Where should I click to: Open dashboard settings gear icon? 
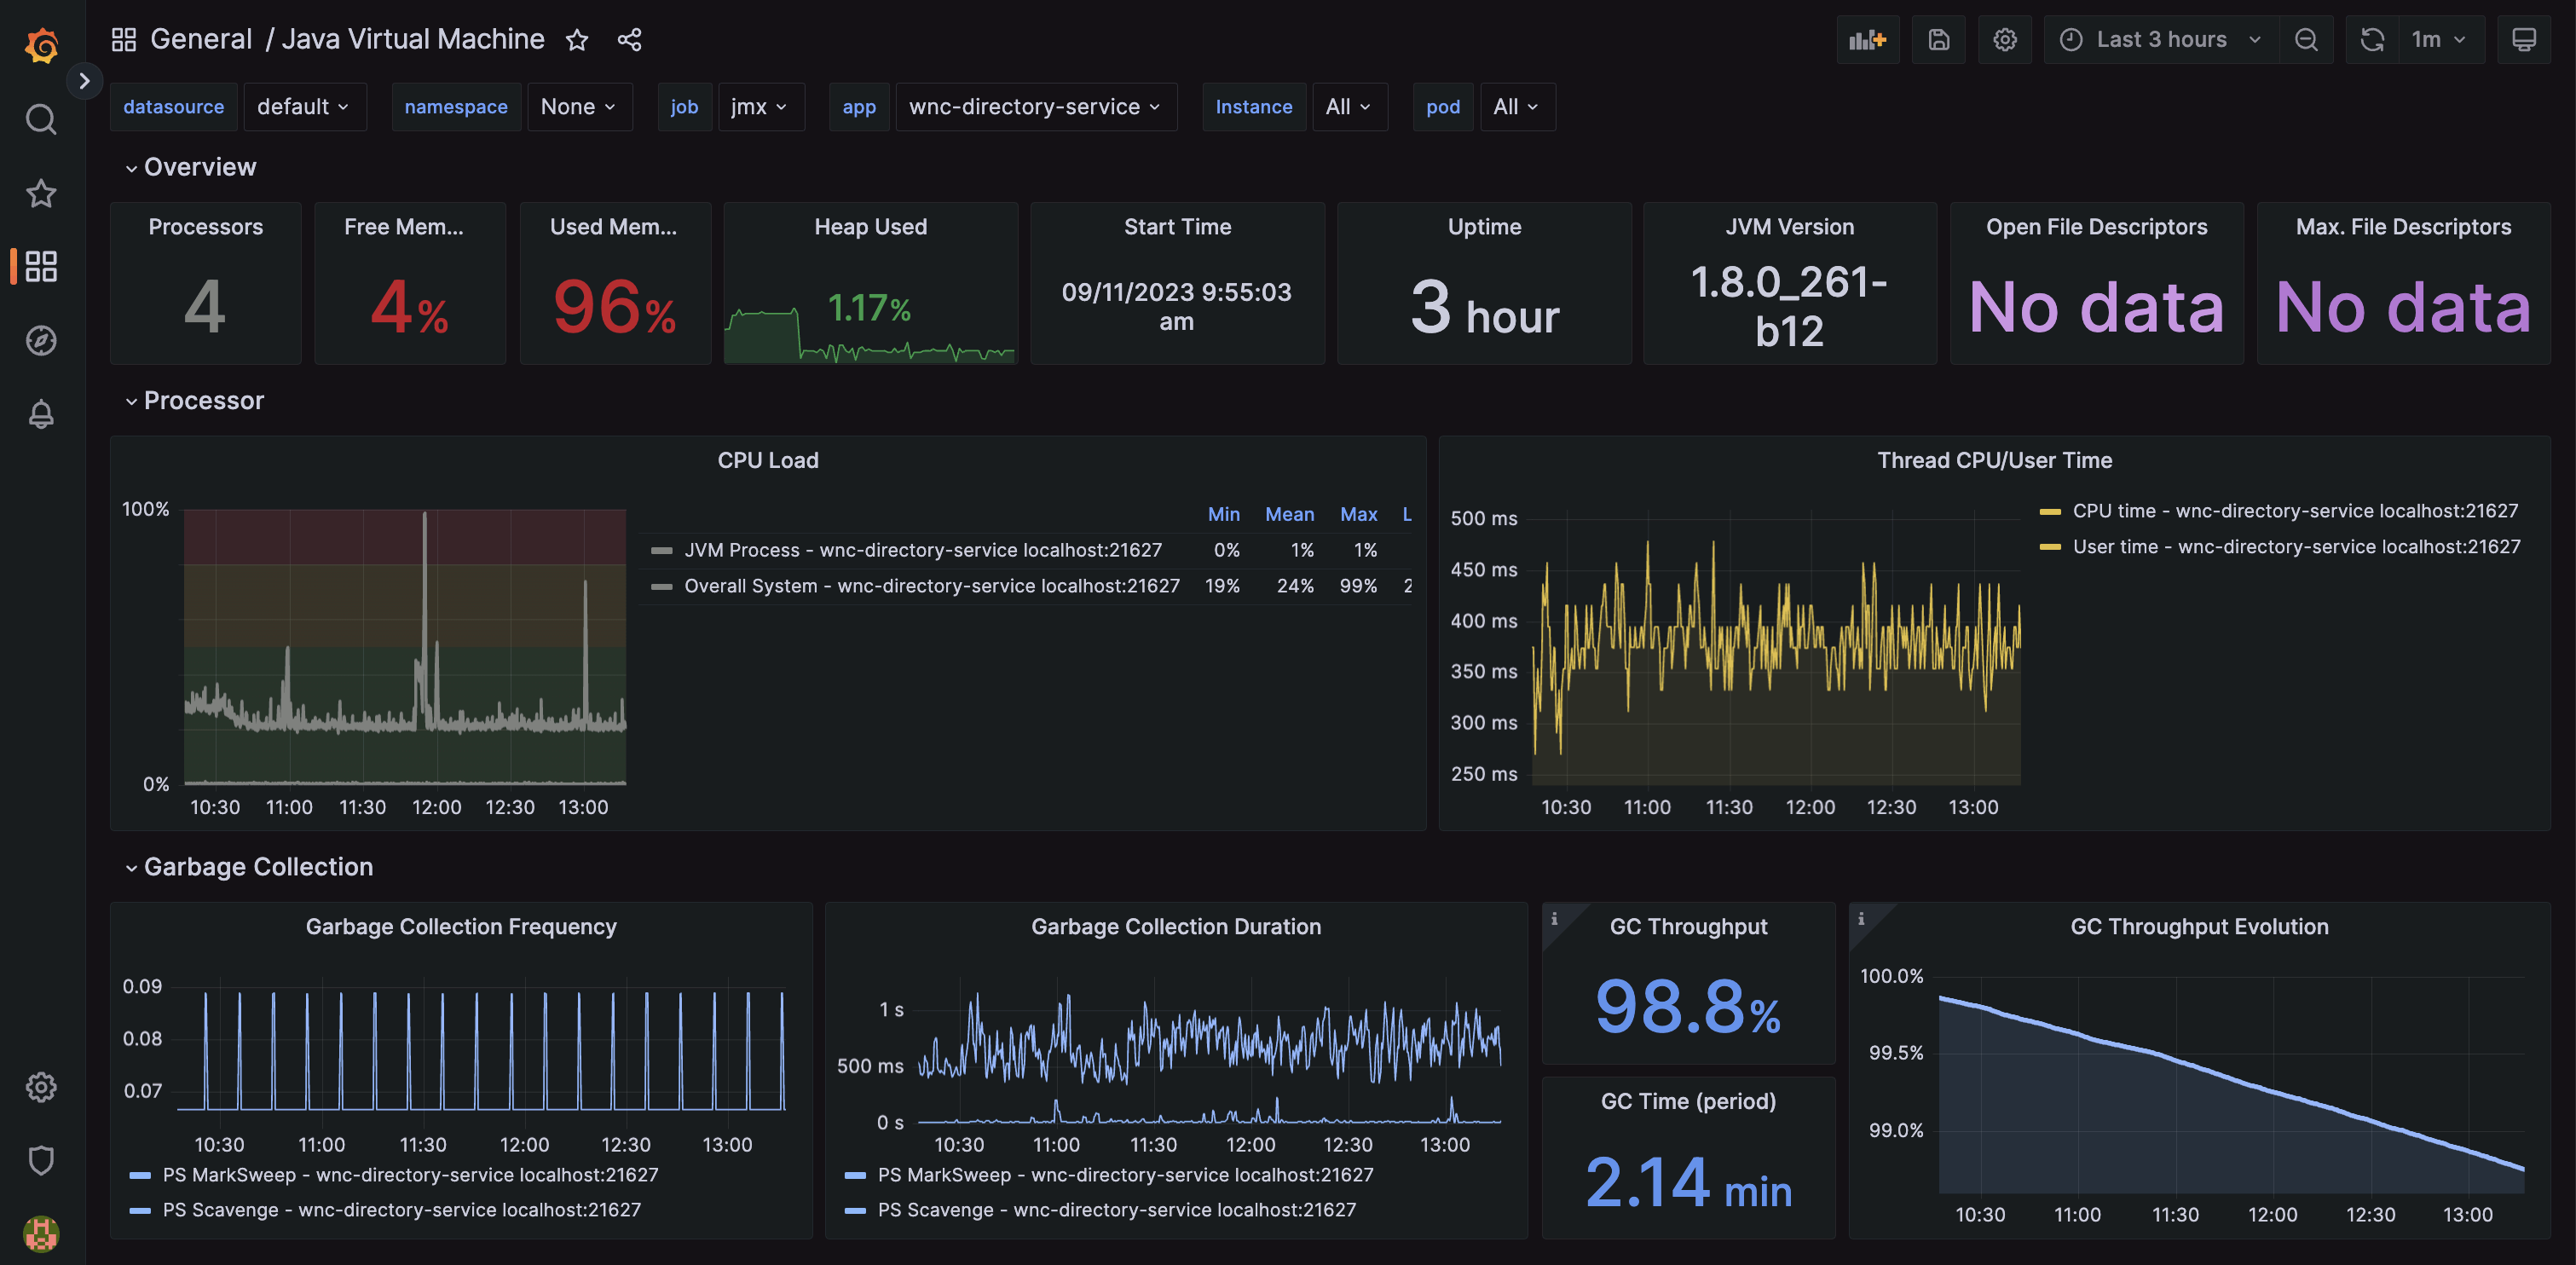(2004, 40)
